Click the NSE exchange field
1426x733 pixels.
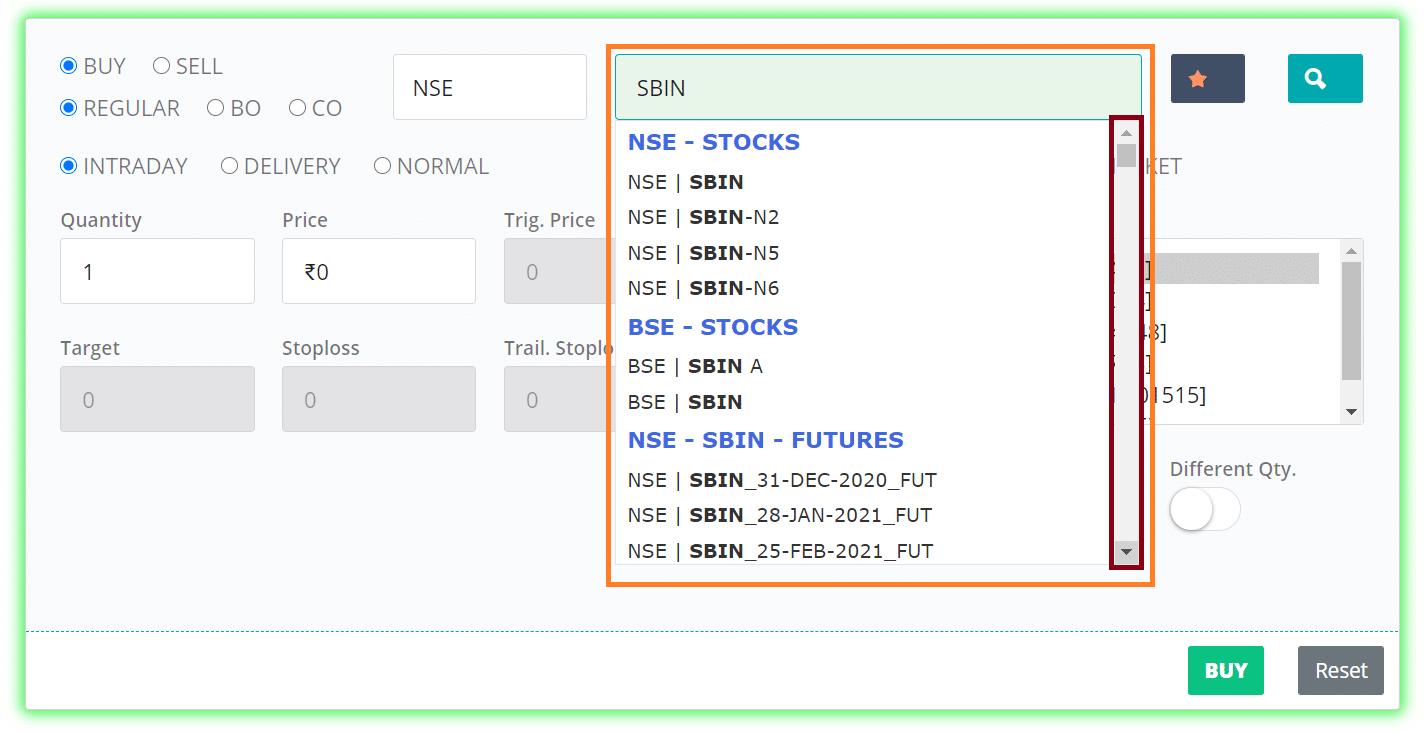click(x=490, y=87)
